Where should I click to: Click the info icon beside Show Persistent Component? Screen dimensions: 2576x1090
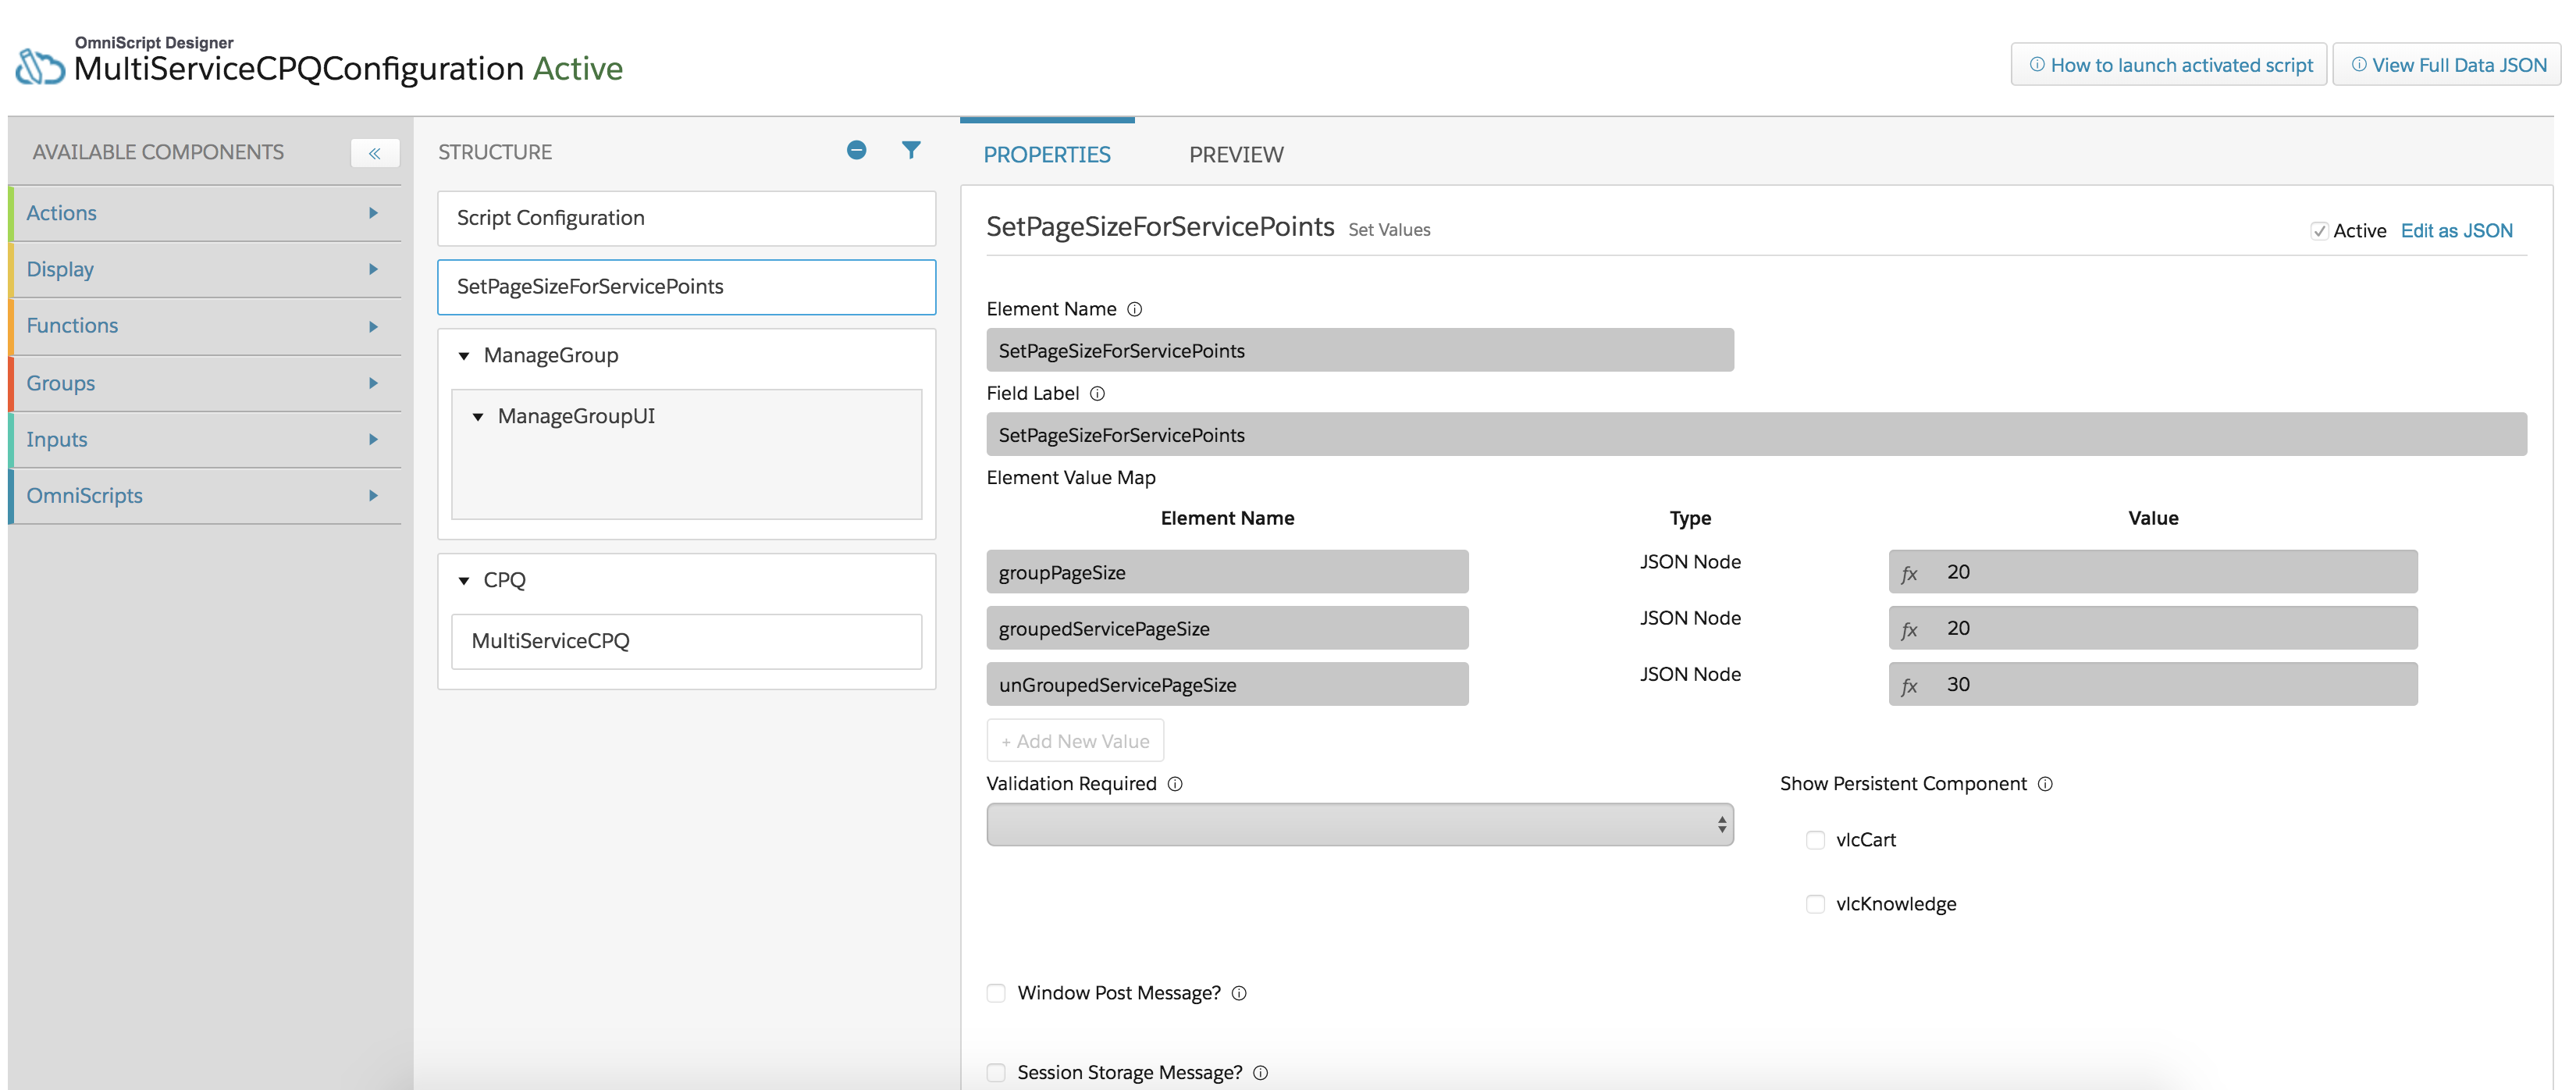click(x=2045, y=784)
